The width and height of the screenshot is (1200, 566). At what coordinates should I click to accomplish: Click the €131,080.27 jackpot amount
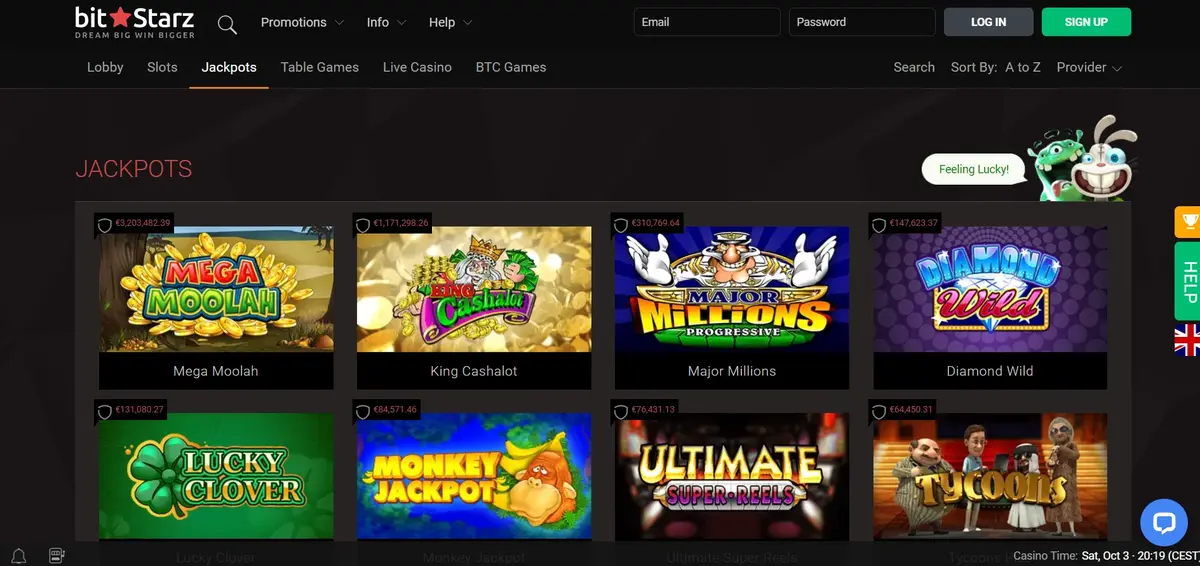[140, 410]
